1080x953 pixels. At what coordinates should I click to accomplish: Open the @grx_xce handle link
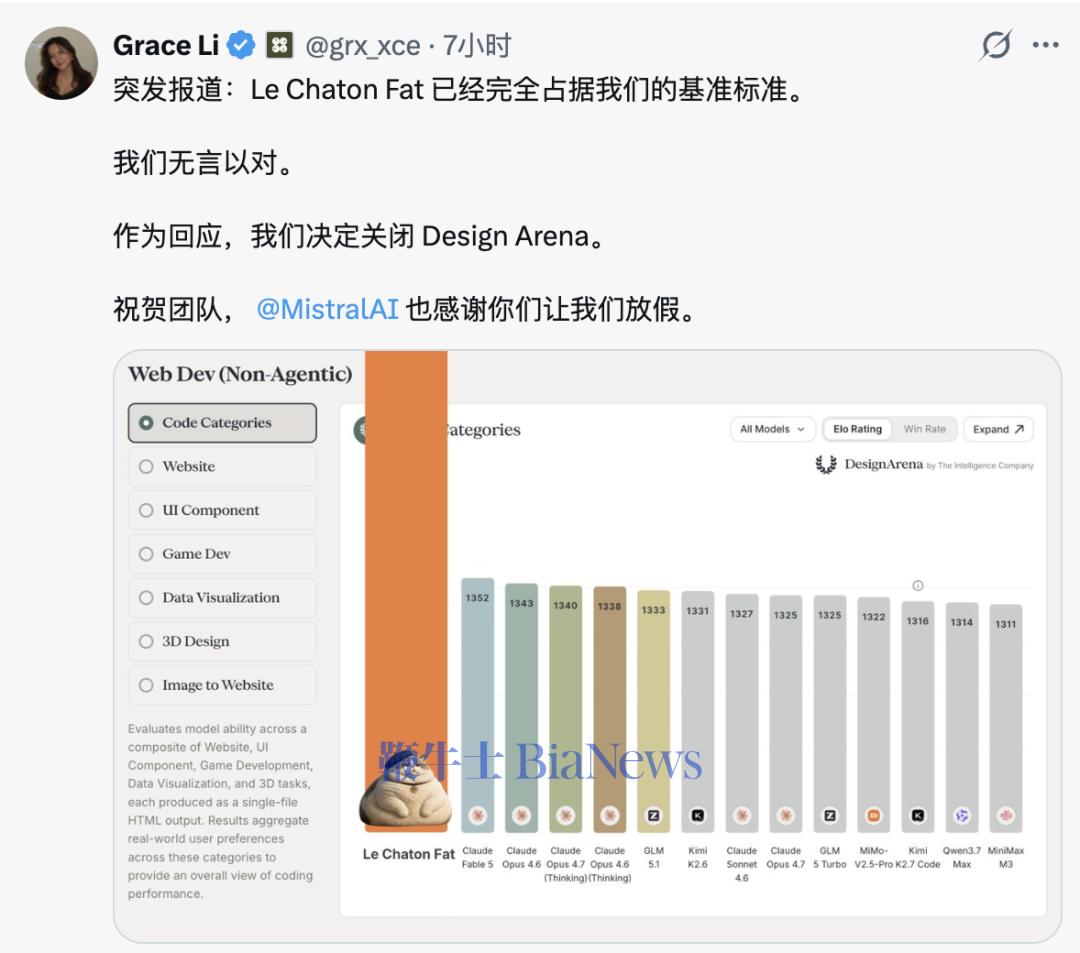pyautogui.click(x=362, y=46)
